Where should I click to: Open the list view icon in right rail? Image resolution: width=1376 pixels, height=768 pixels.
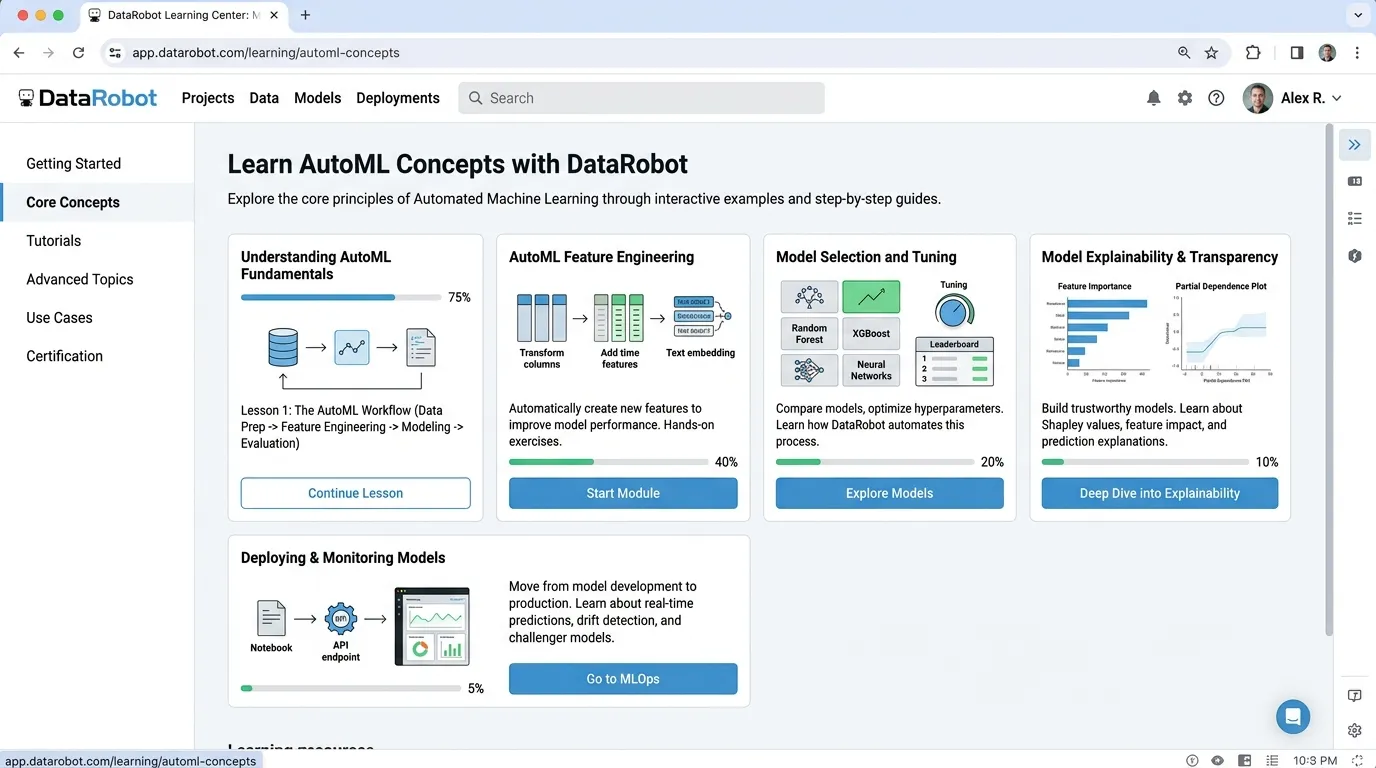[1354, 218]
